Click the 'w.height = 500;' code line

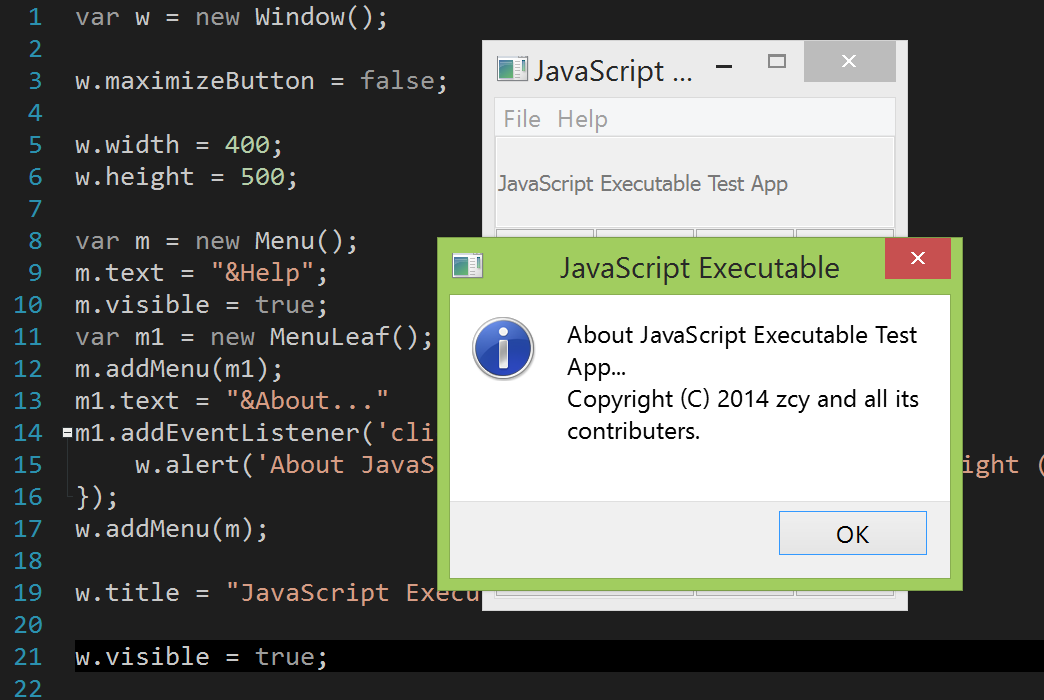pos(186,177)
